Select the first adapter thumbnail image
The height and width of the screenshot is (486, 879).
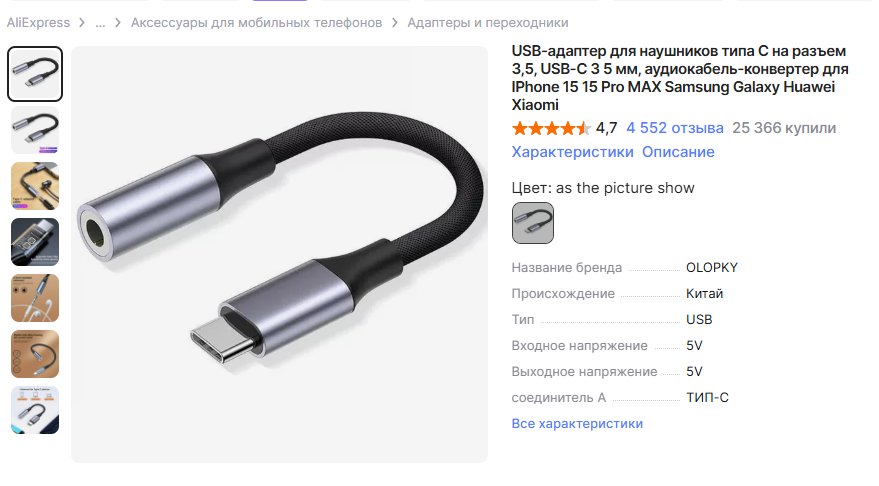click(35, 74)
